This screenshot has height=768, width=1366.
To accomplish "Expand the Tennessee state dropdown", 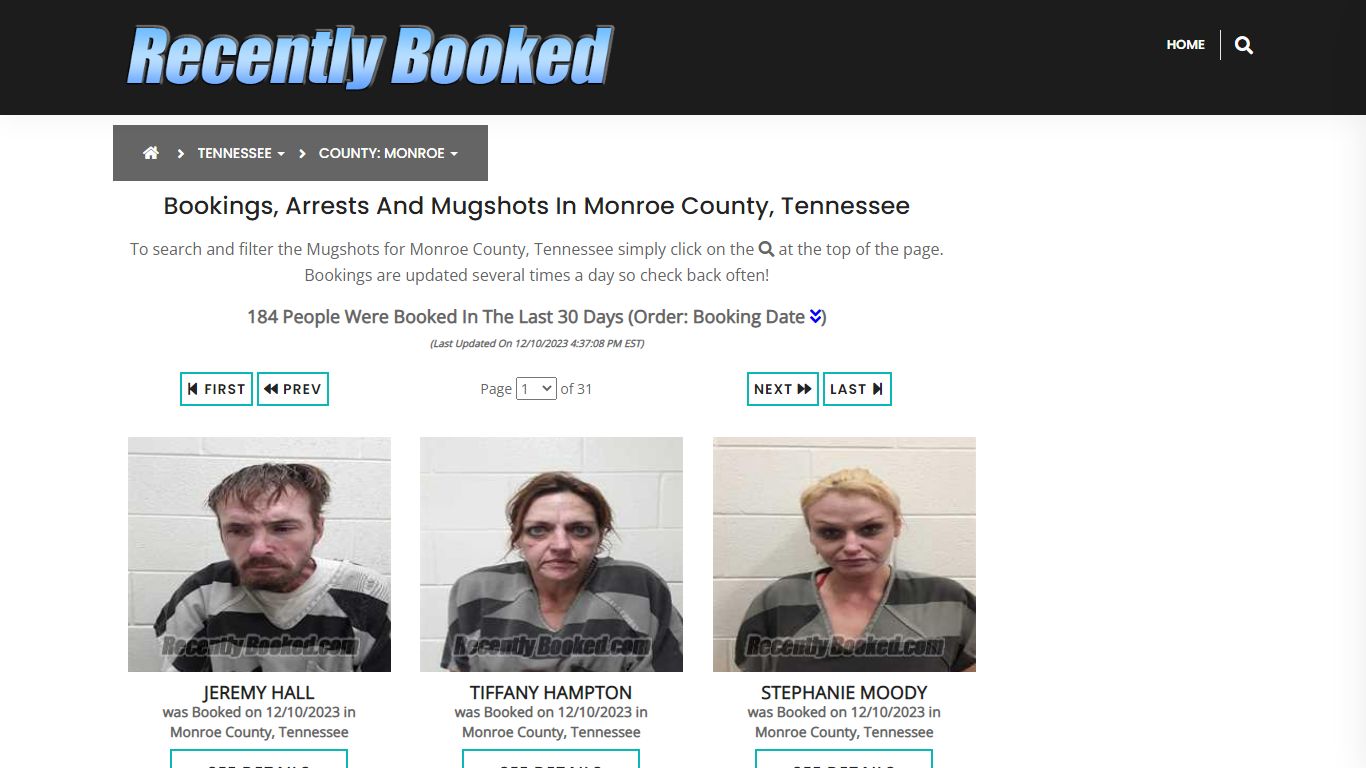I will tap(241, 153).
